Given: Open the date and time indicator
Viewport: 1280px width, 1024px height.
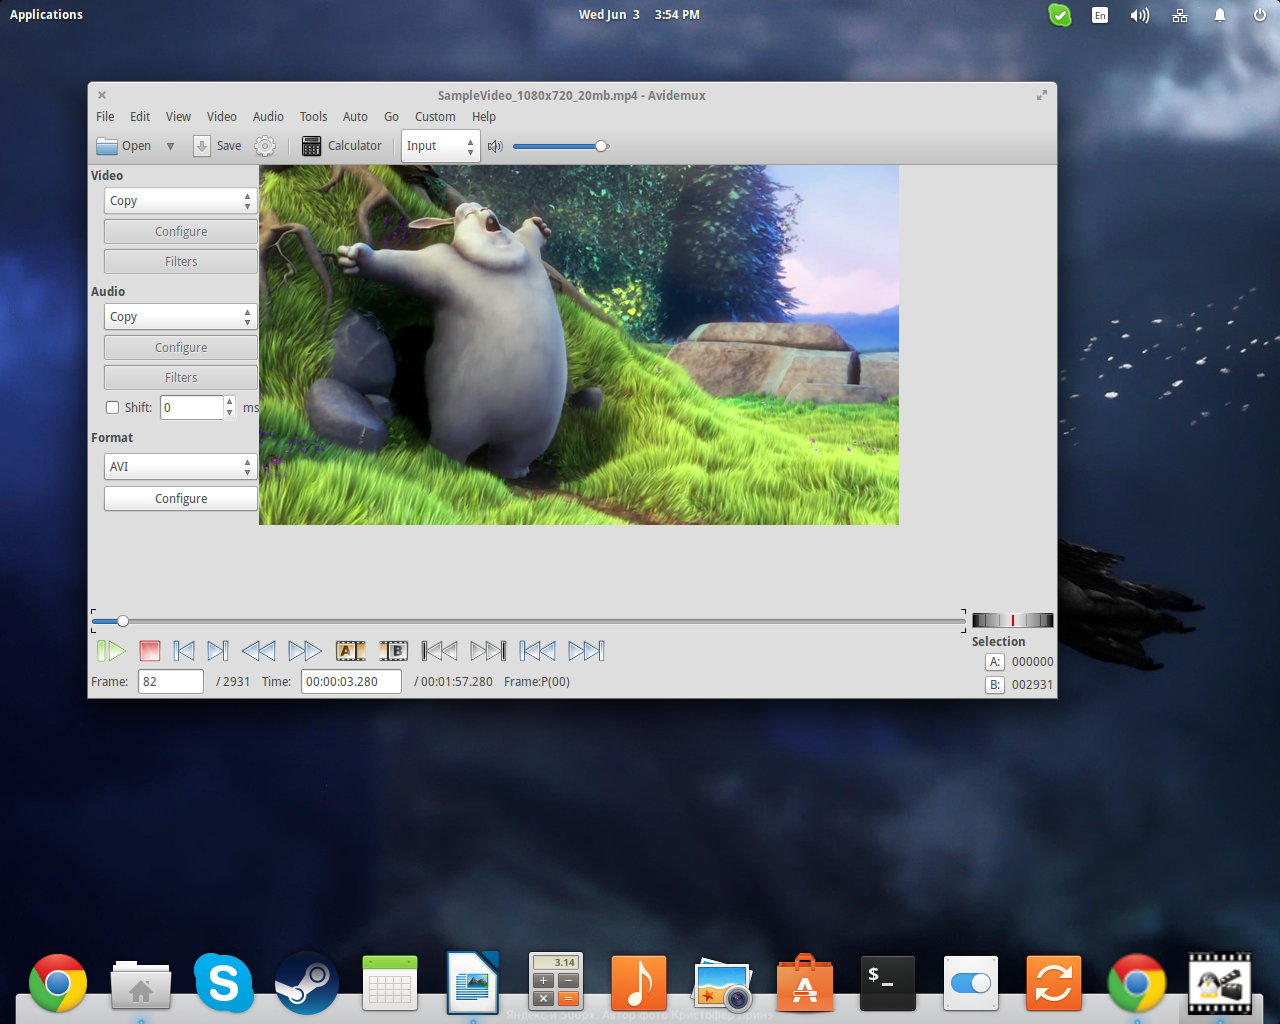Looking at the screenshot, I should (639, 15).
